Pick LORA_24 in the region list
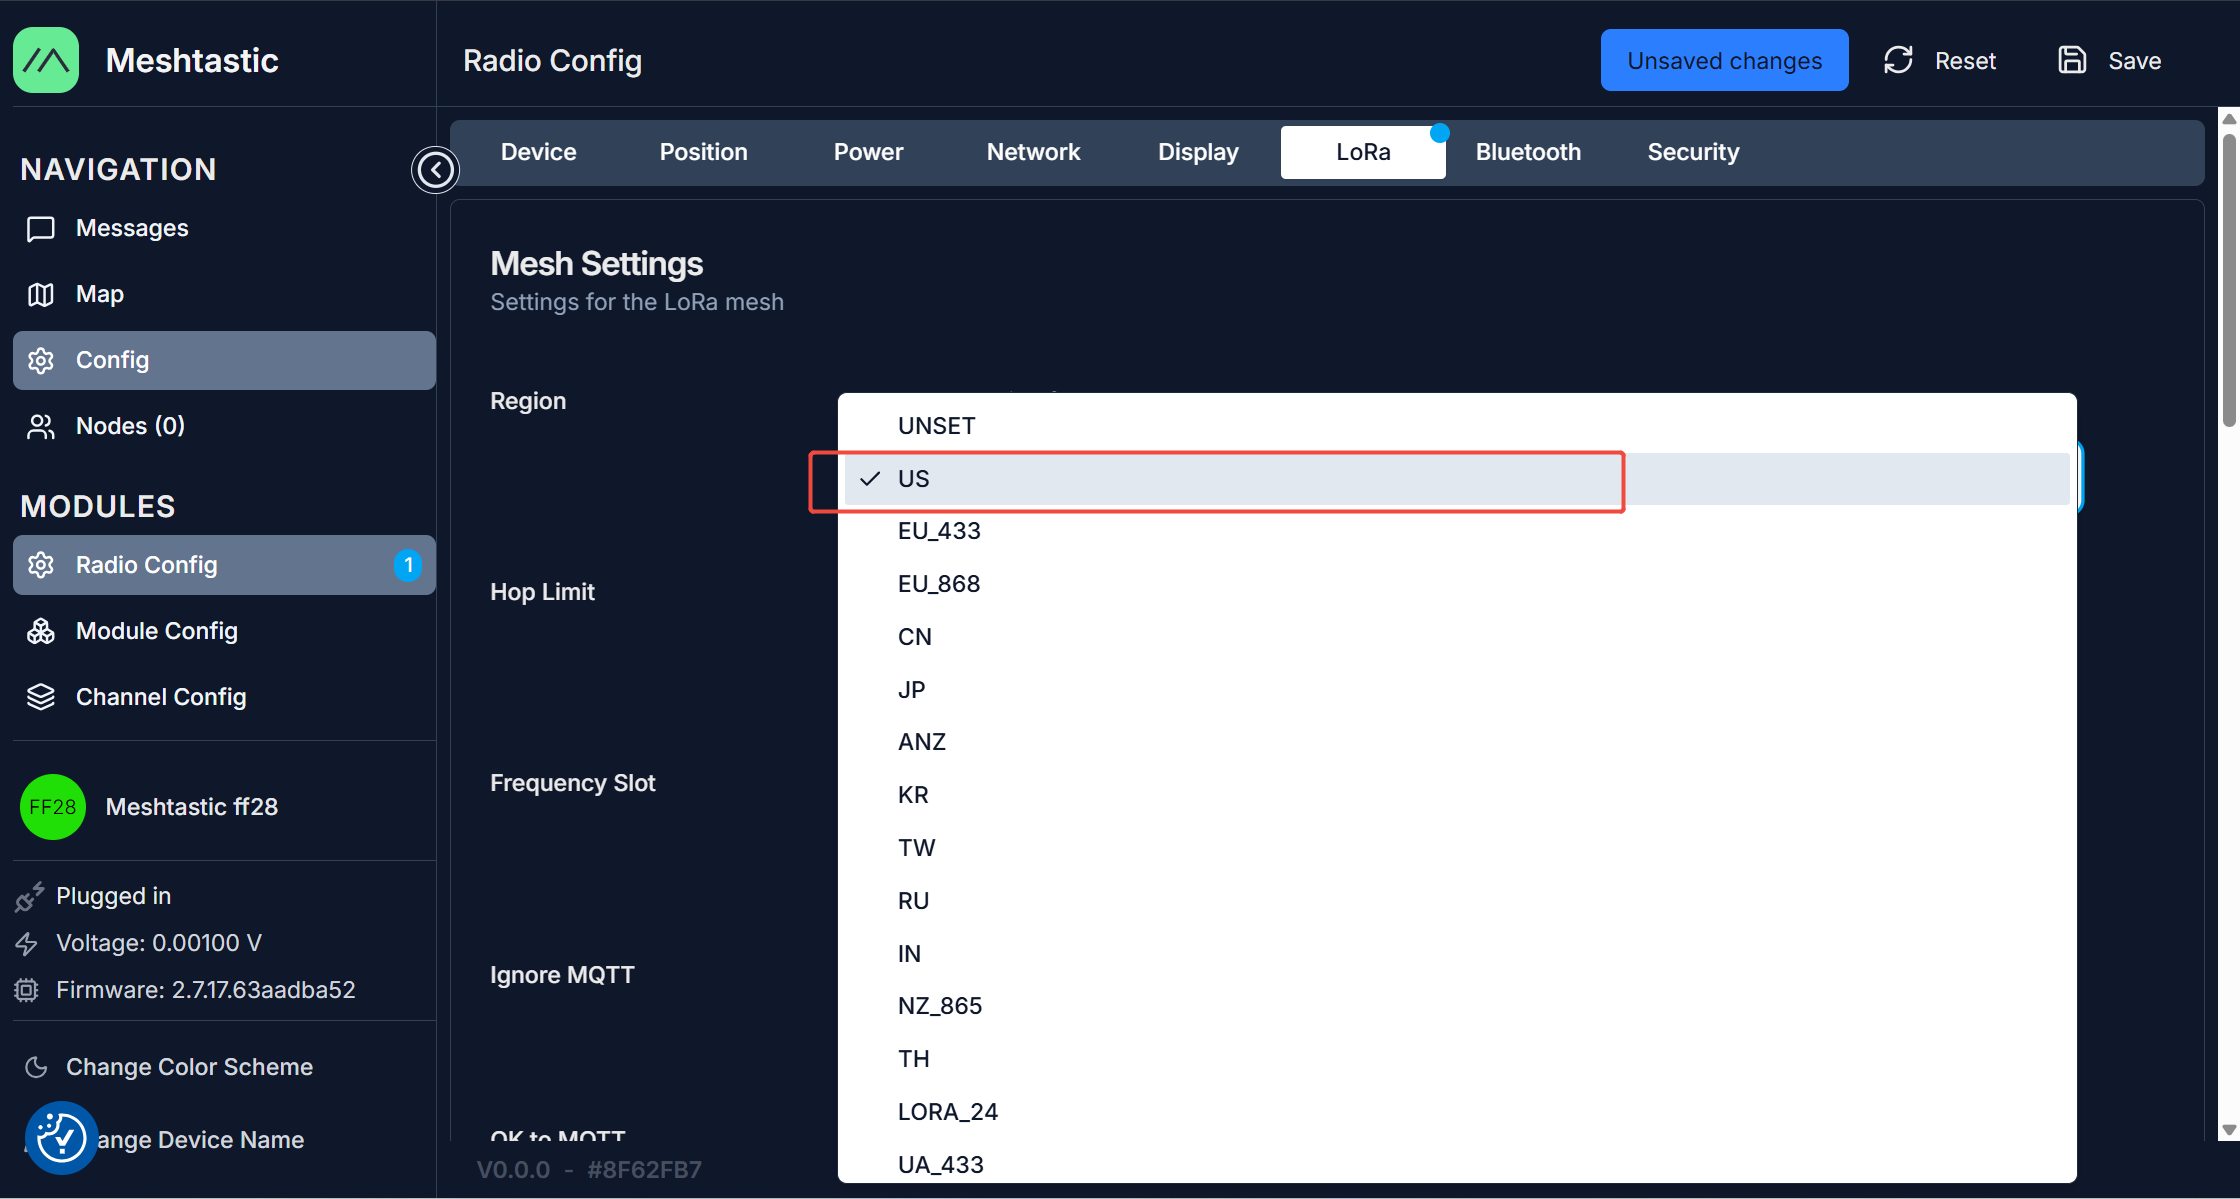The image size is (2240, 1199). coord(947,1112)
